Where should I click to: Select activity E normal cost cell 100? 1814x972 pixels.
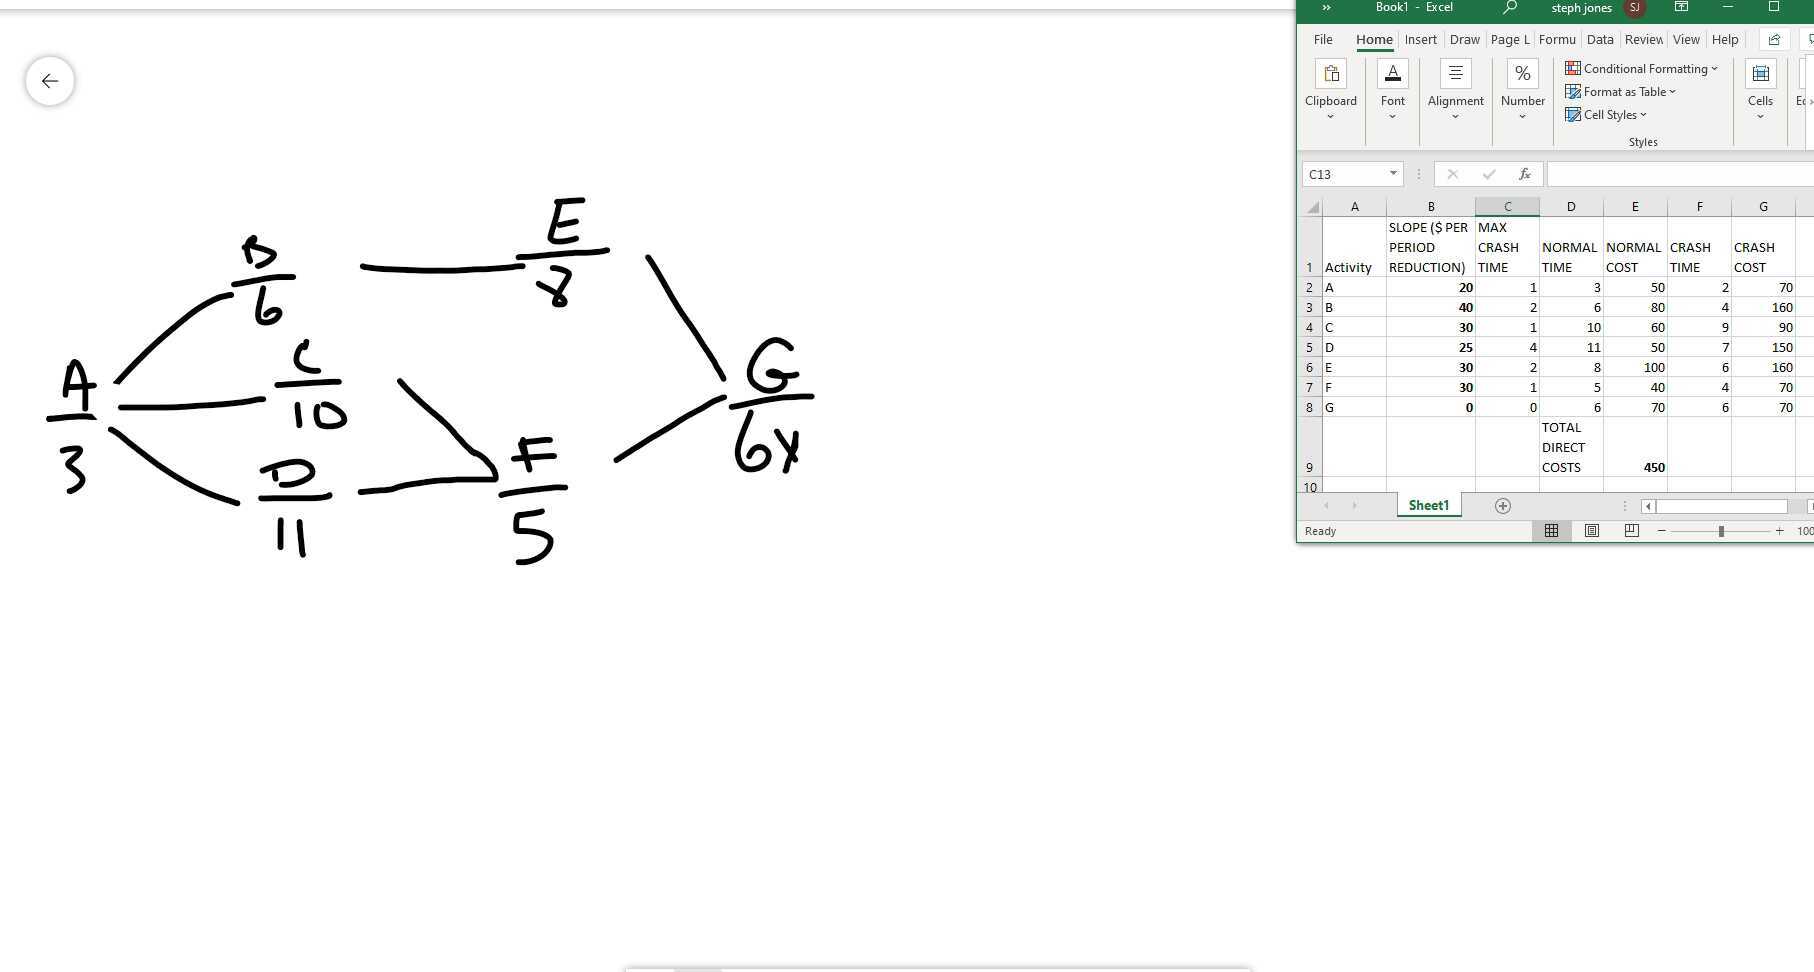coord(1635,368)
